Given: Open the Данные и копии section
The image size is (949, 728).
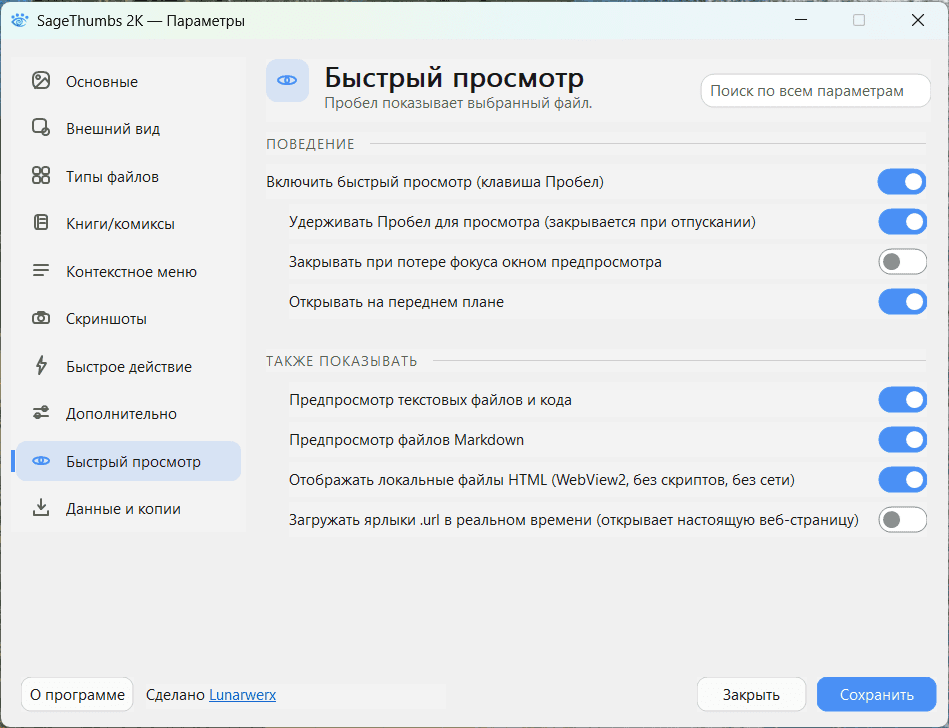Looking at the screenshot, I should point(128,508).
